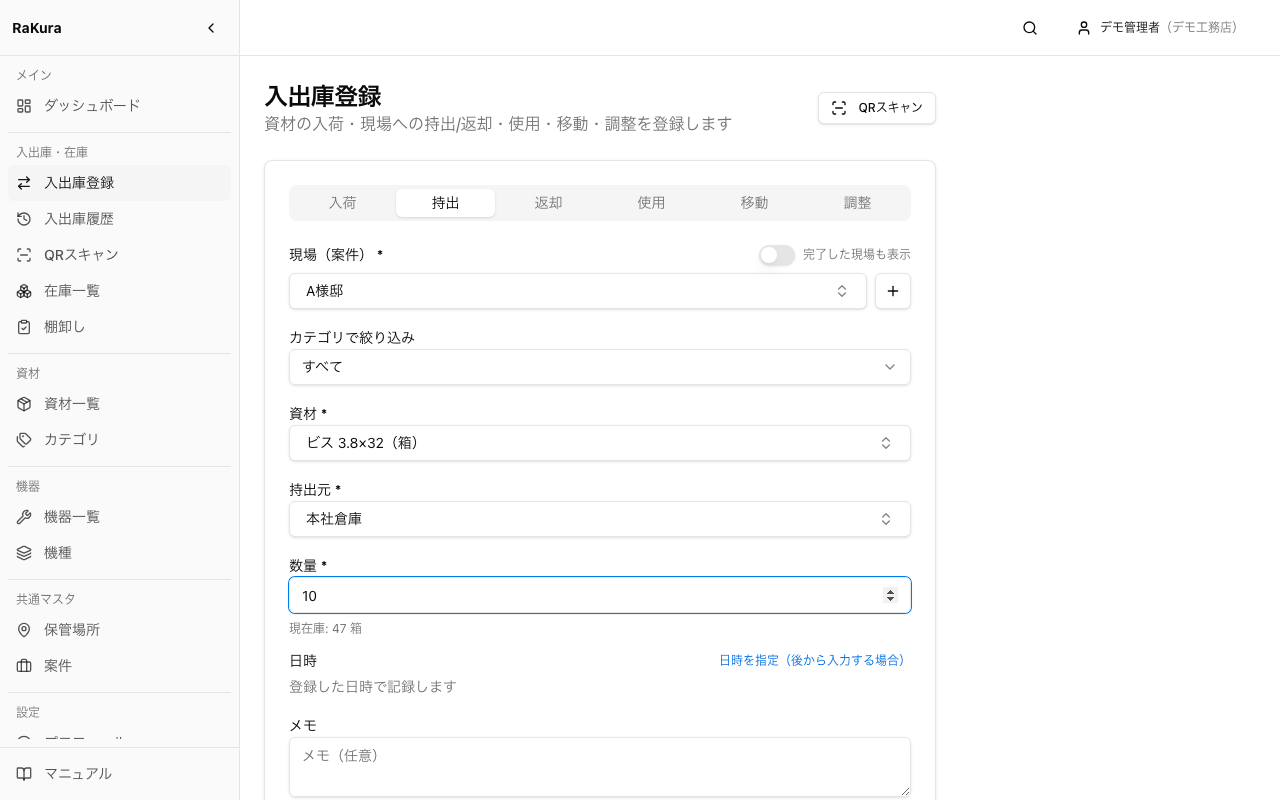Click the 入出庫履歴 history clock icon
Screen dimensions: 1280x800
coord(24,219)
